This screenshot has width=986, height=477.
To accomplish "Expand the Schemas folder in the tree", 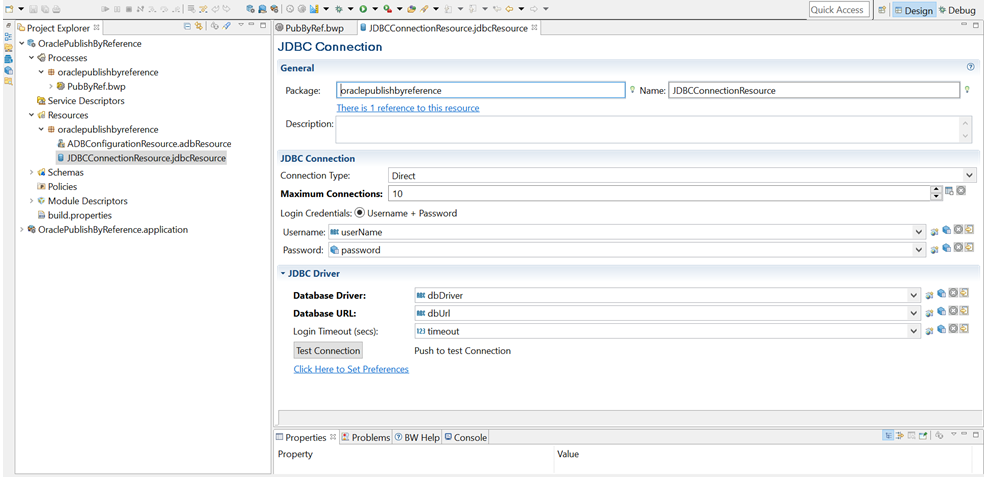I will [31, 172].
